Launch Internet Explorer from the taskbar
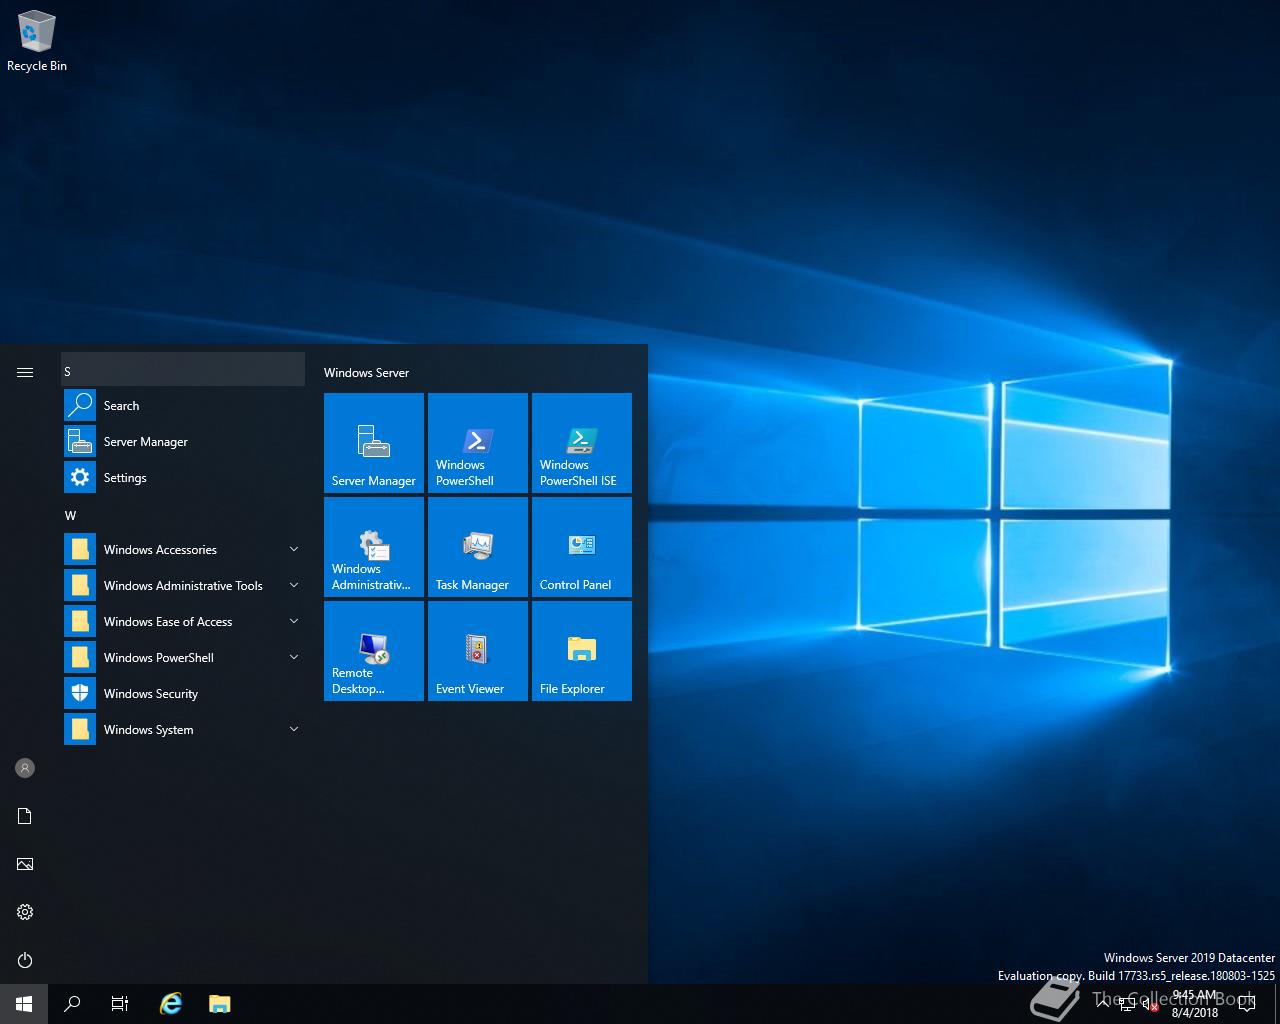This screenshot has width=1280, height=1024. click(x=171, y=1004)
